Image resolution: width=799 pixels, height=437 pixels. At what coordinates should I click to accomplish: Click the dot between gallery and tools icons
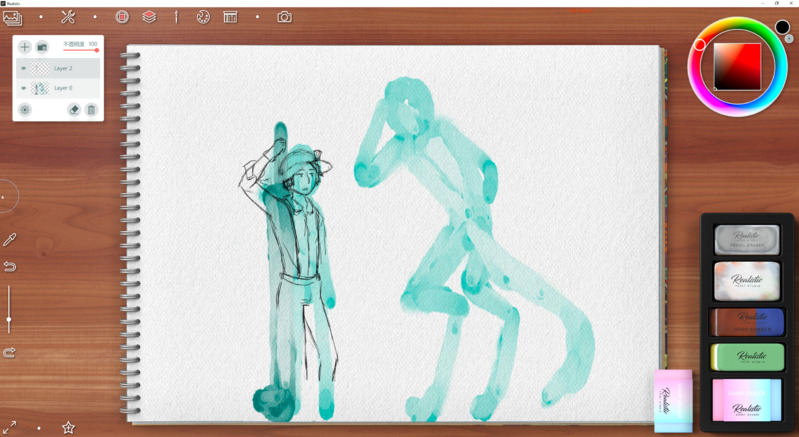(41, 17)
